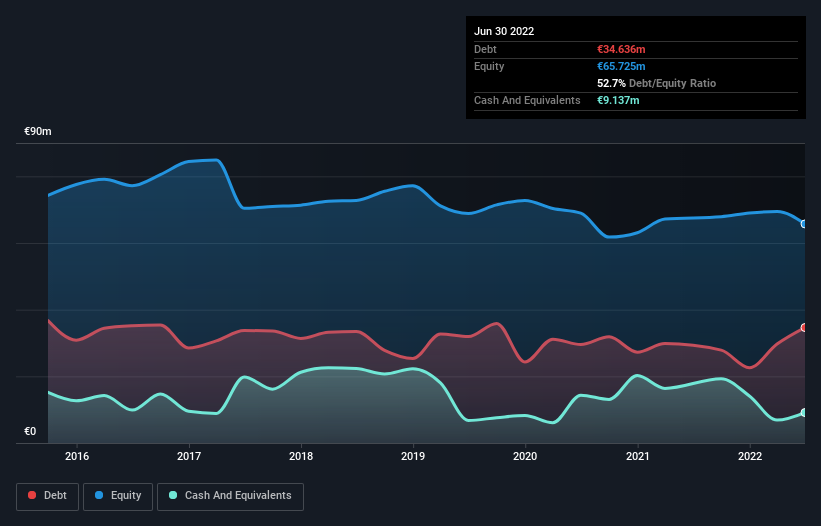
Task: Click the 2020 x-axis label
Action: pyautogui.click(x=525, y=456)
